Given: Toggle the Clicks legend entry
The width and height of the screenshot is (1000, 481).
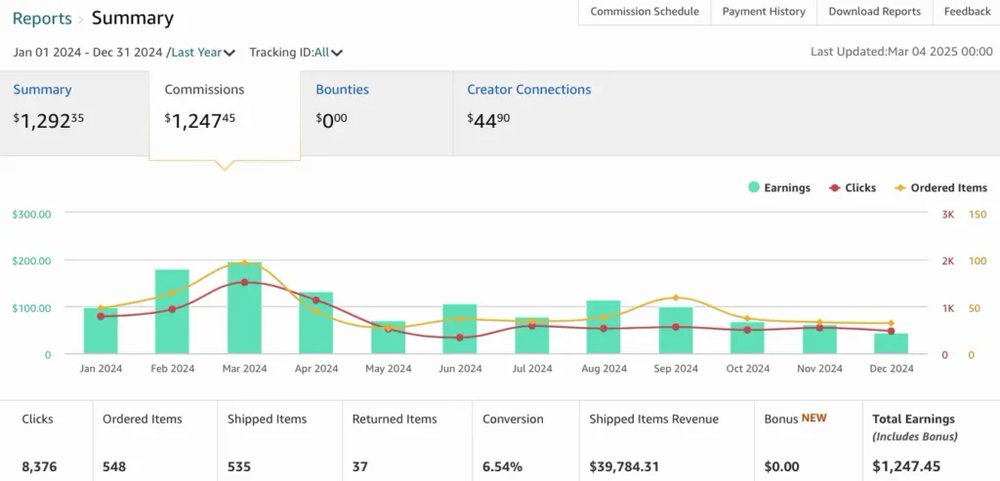Looking at the screenshot, I should (852, 188).
